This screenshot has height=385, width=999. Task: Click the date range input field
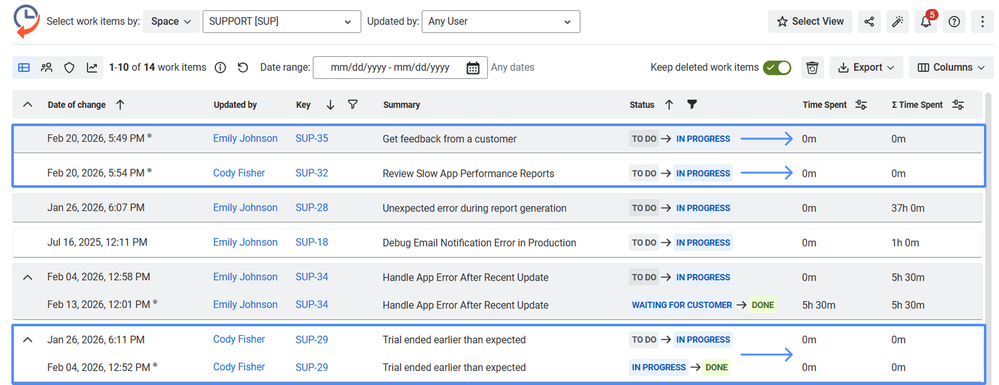400,68
